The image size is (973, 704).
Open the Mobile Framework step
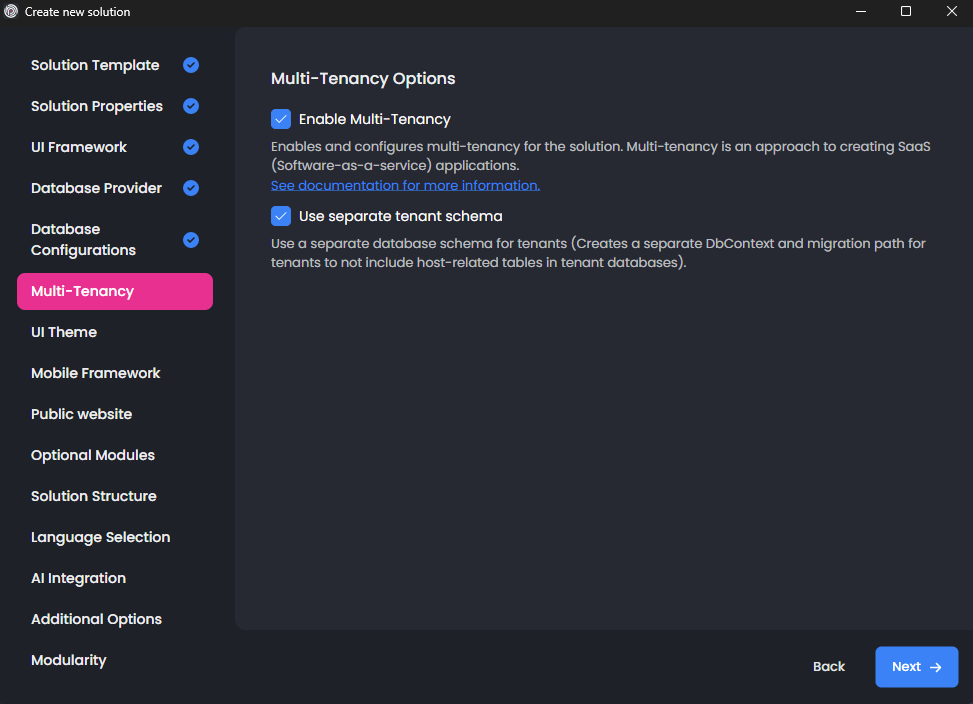point(96,373)
